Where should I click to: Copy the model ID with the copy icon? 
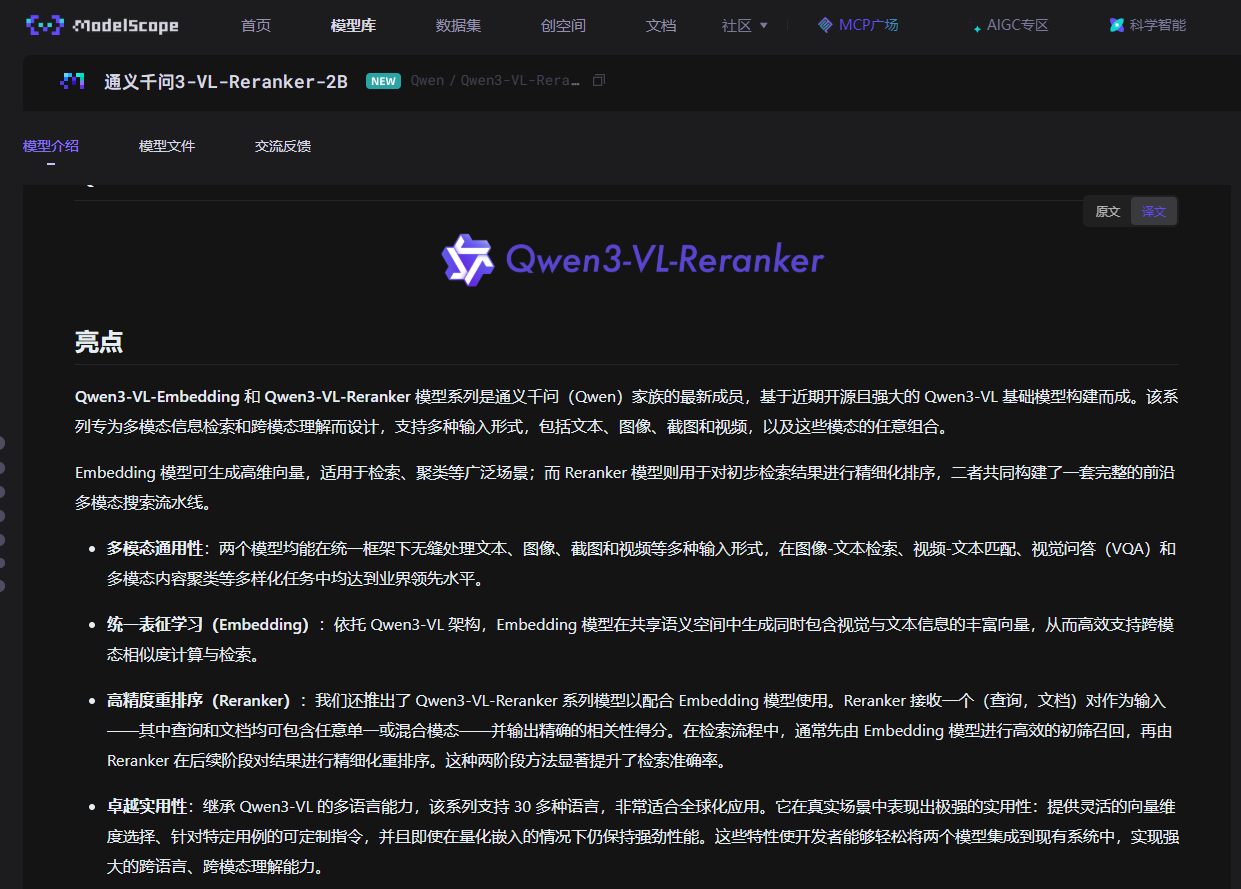click(599, 80)
